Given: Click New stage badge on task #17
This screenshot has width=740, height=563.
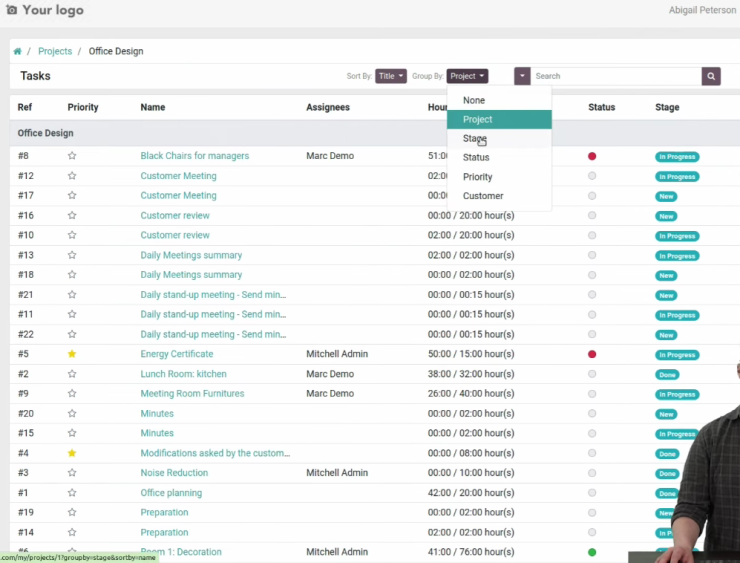Looking at the screenshot, I should (x=666, y=196).
